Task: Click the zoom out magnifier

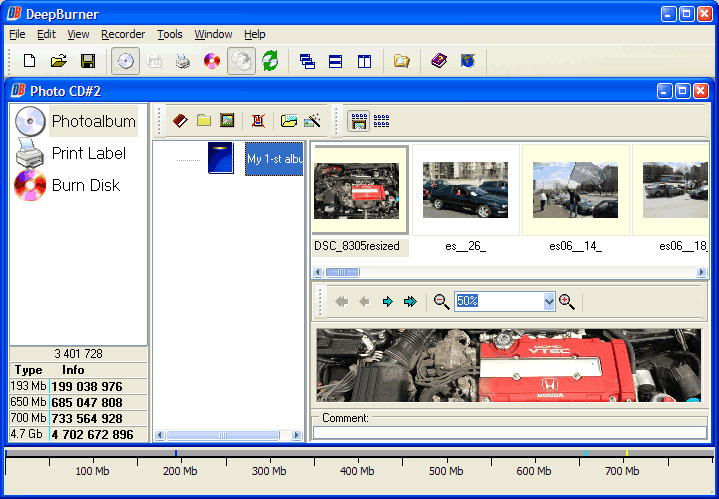Action: pyautogui.click(x=441, y=301)
